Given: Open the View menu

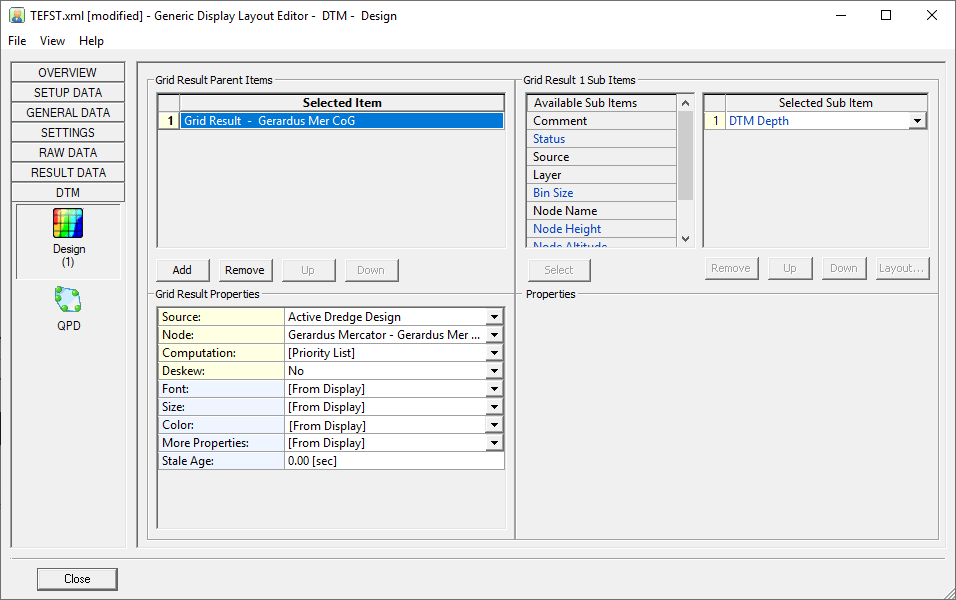Looking at the screenshot, I should tap(52, 41).
